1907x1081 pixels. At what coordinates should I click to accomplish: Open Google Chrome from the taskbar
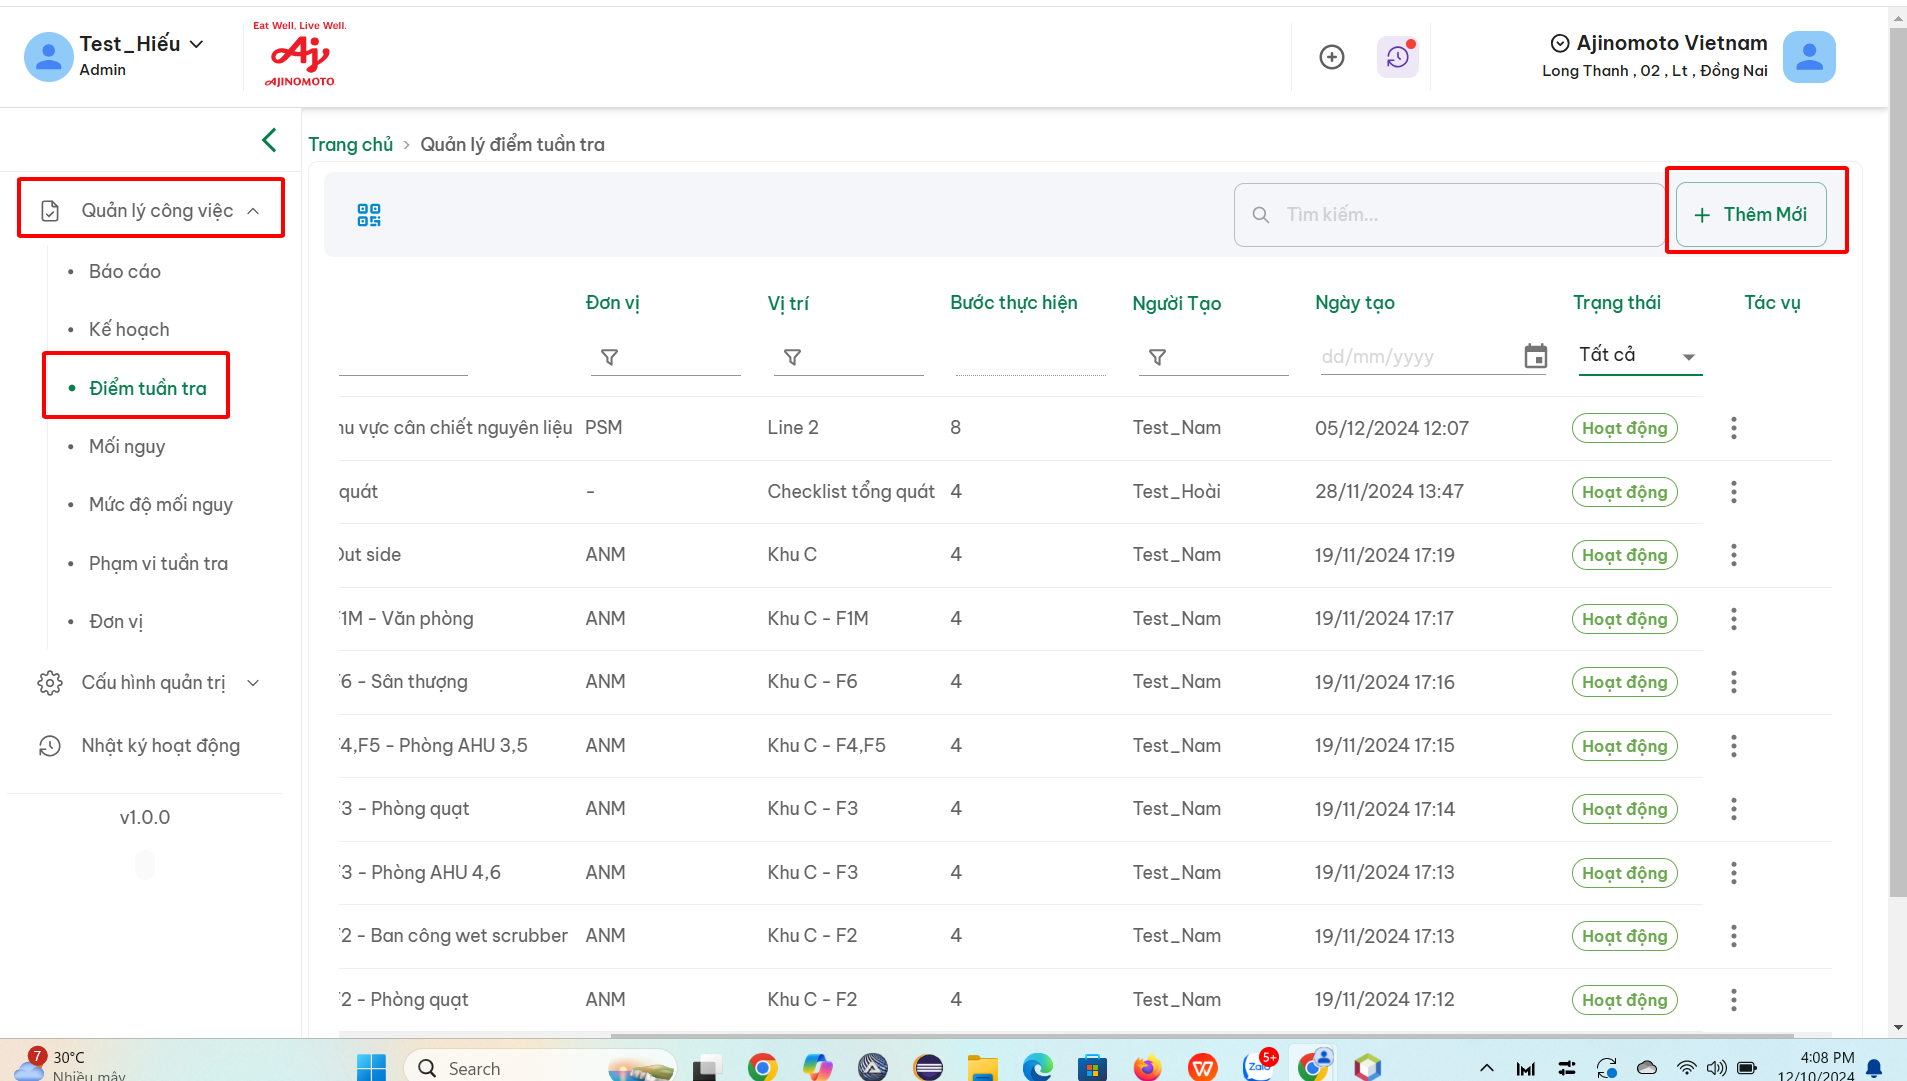pyautogui.click(x=762, y=1068)
